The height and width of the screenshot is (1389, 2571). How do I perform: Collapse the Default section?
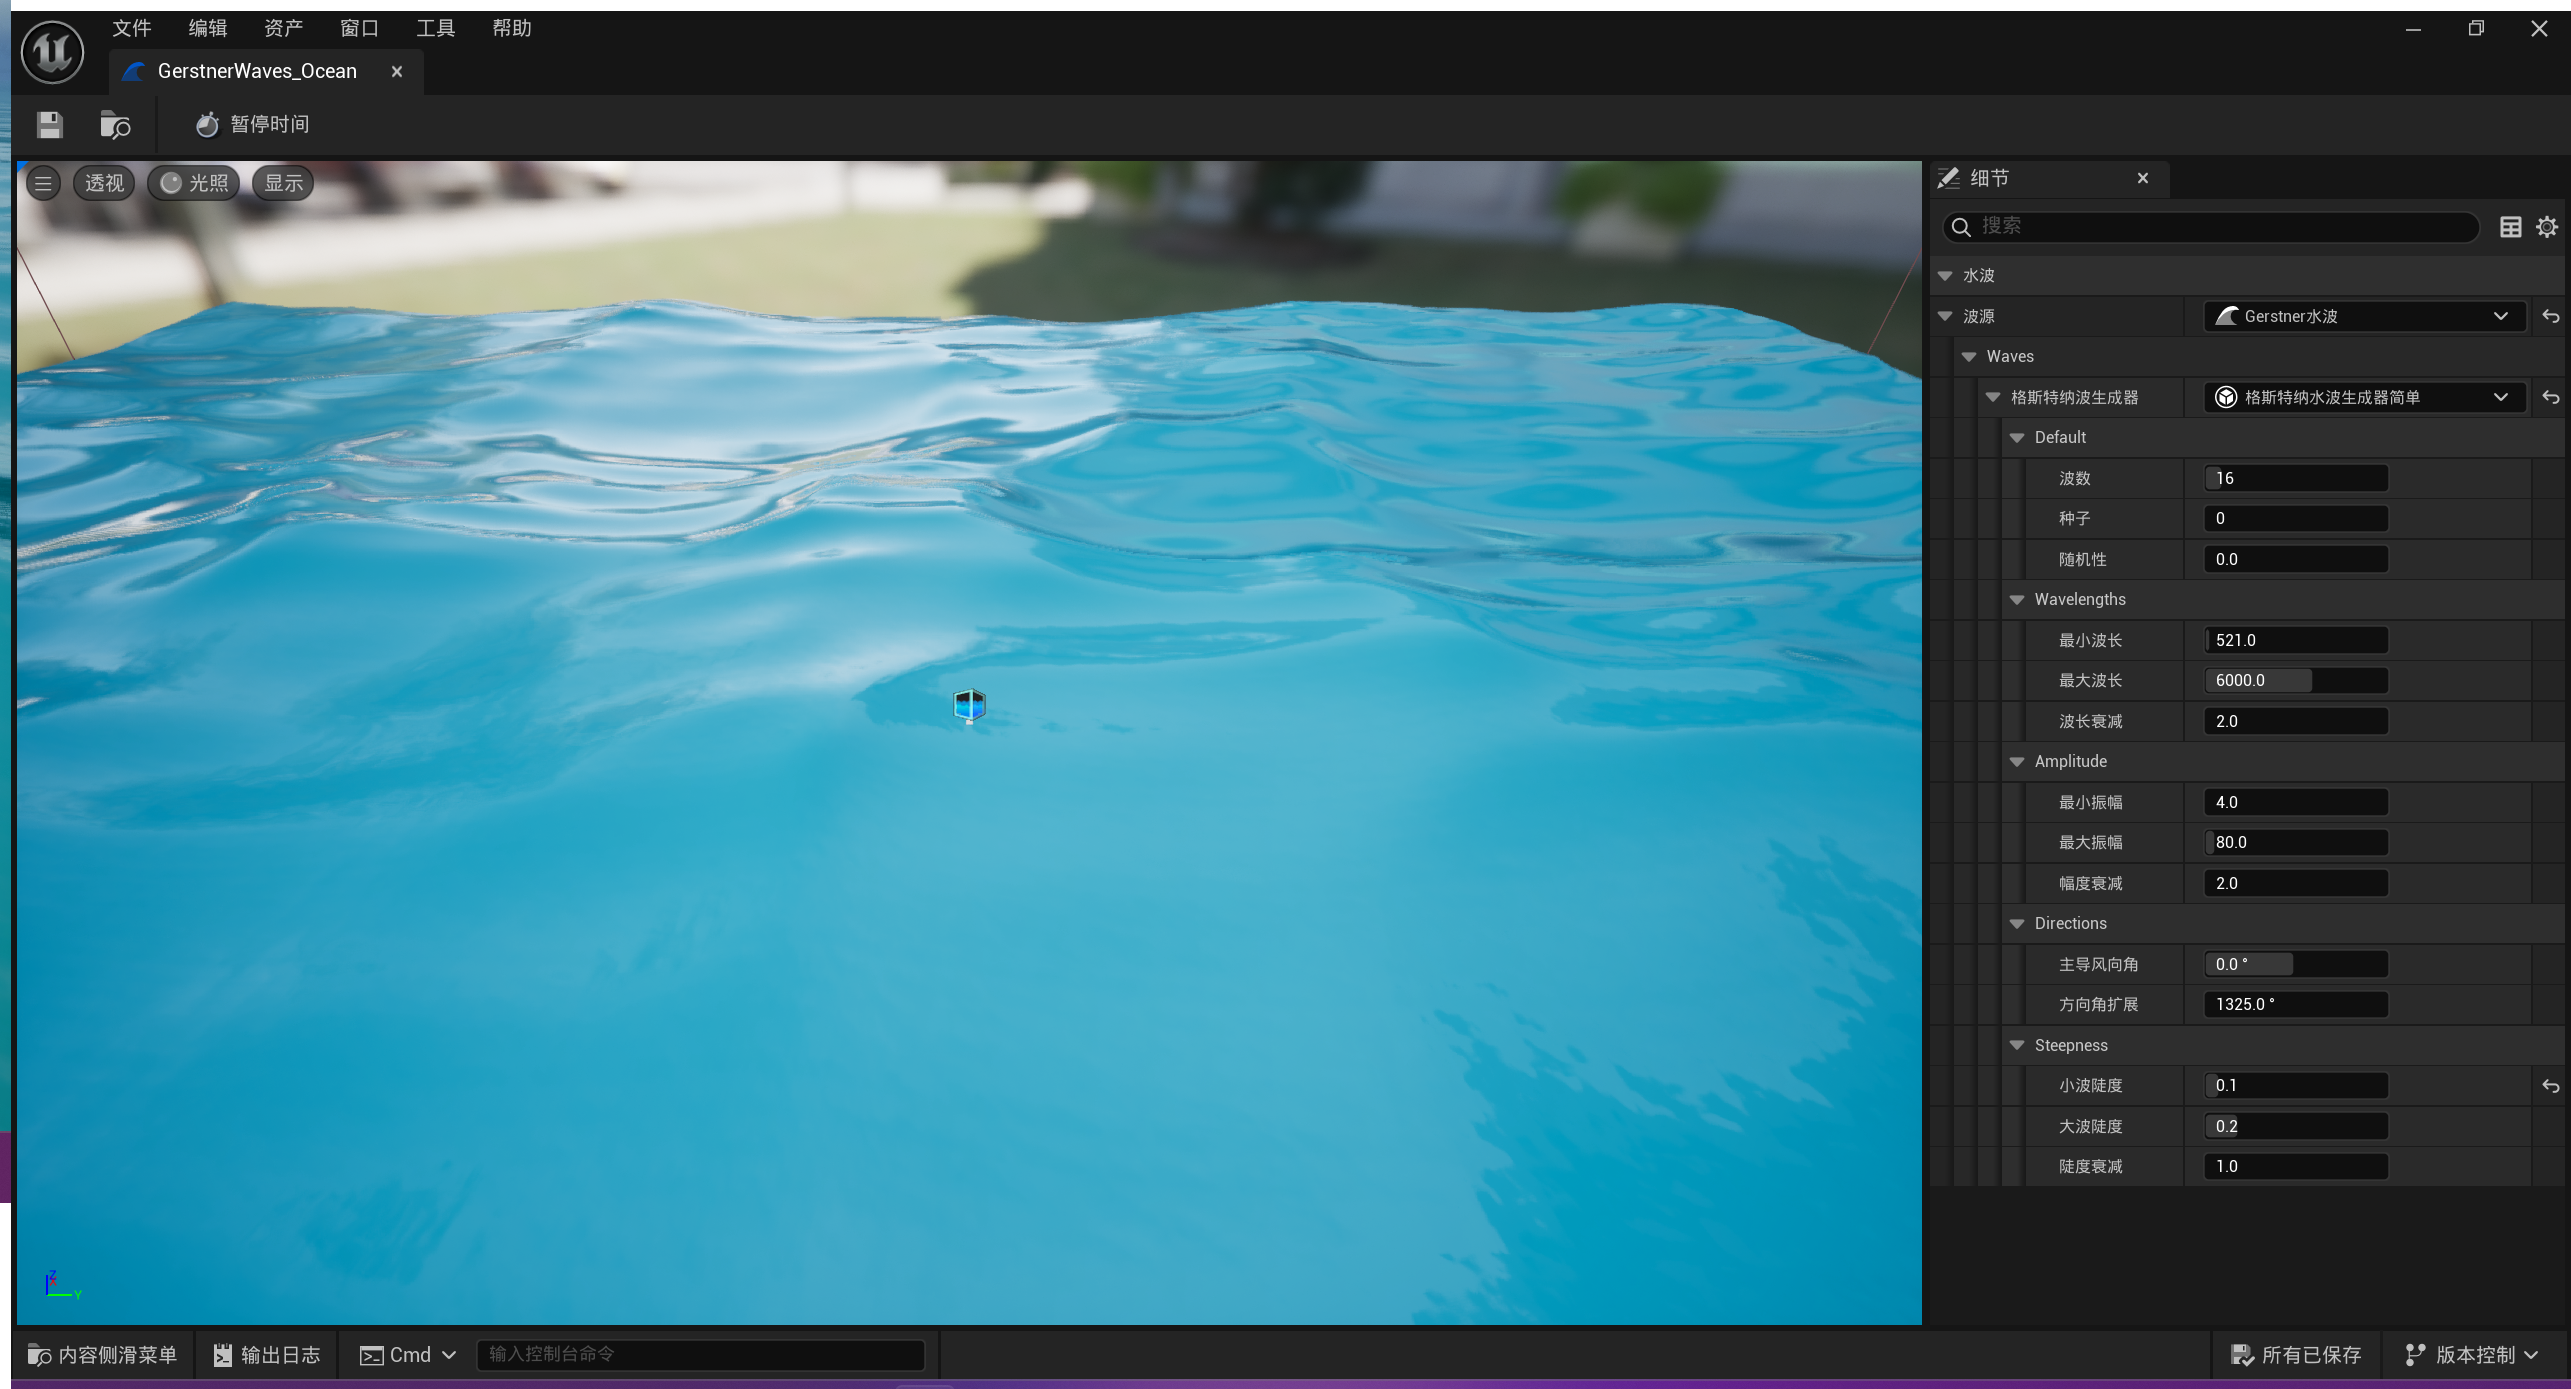point(2017,438)
